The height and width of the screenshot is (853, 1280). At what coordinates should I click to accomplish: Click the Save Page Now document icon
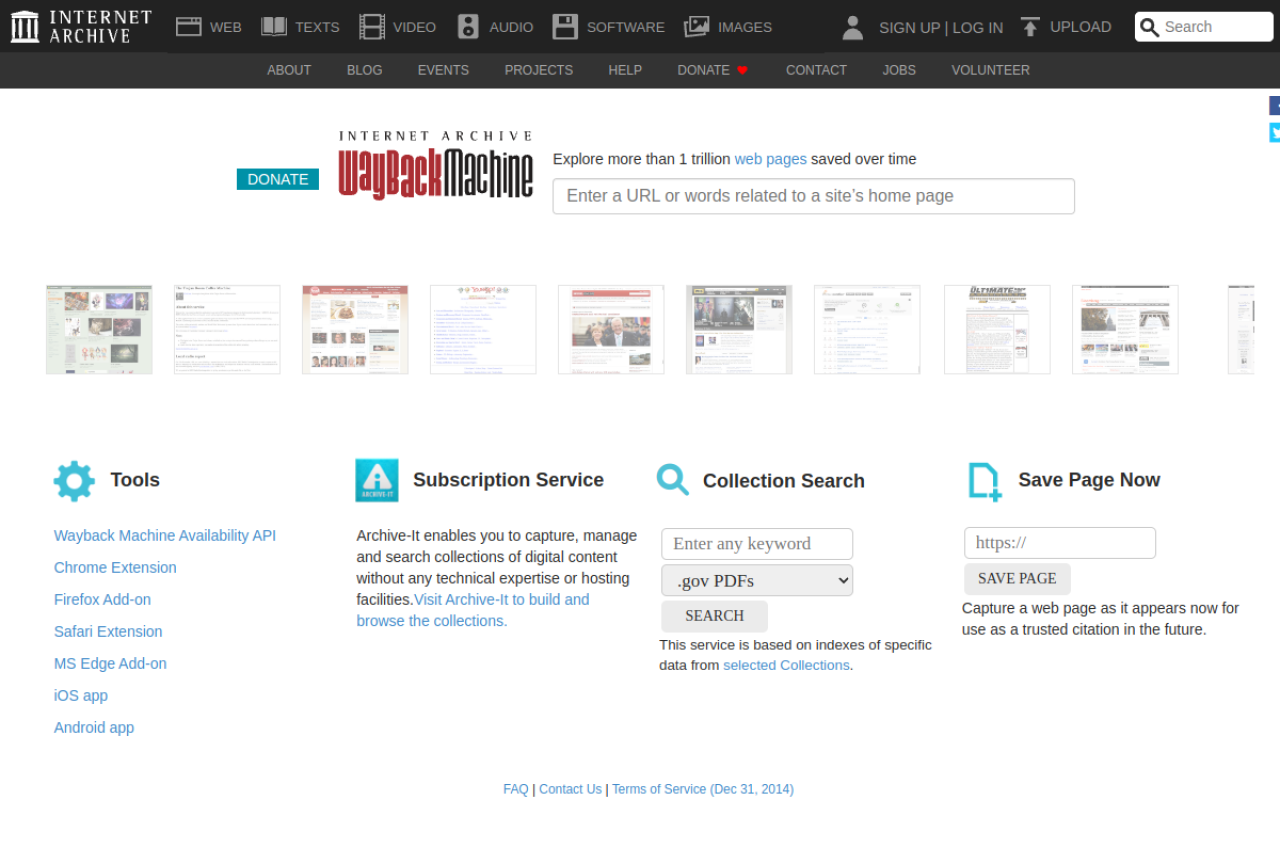point(985,481)
